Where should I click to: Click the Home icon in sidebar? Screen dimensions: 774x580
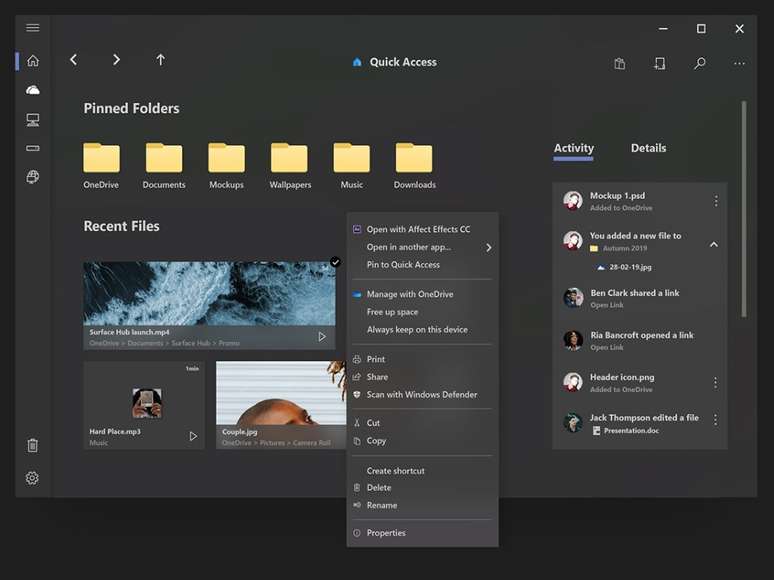32,61
